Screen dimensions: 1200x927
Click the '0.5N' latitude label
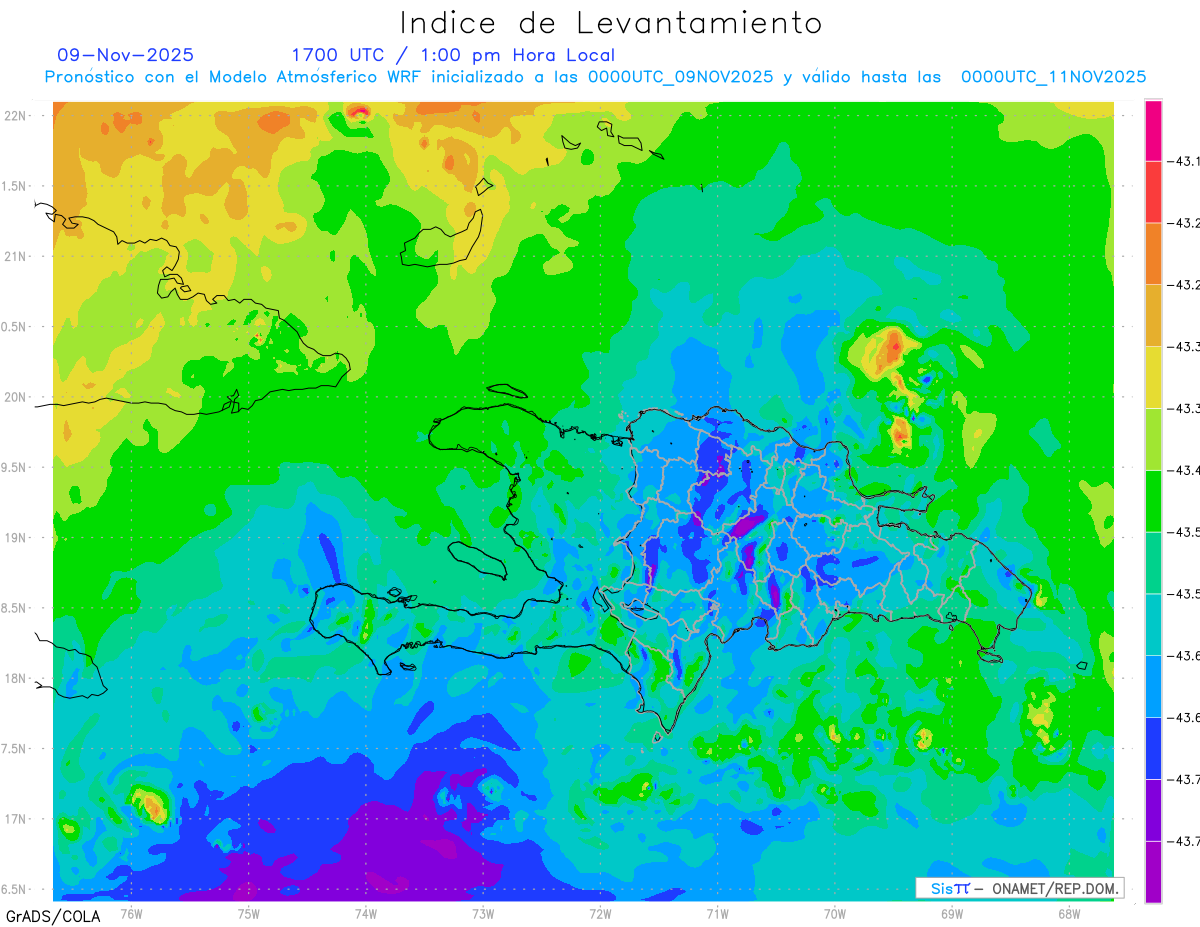click(15, 326)
